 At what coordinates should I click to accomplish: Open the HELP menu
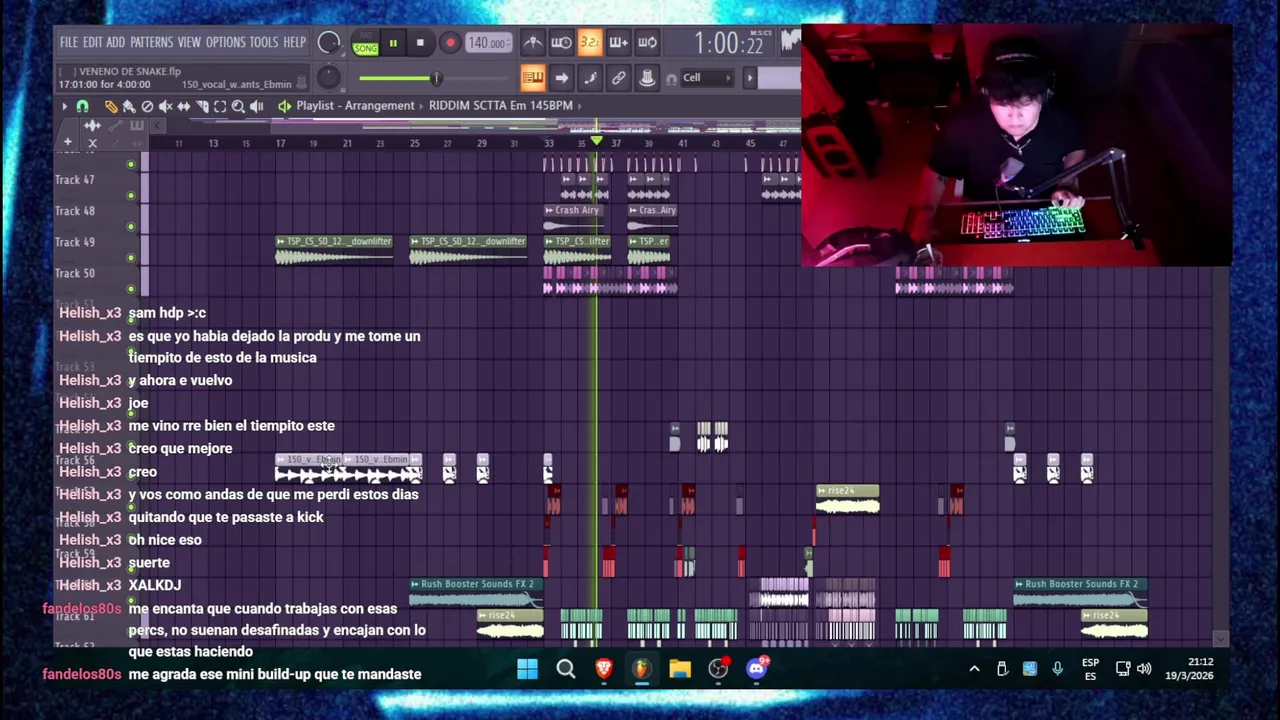click(x=294, y=42)
